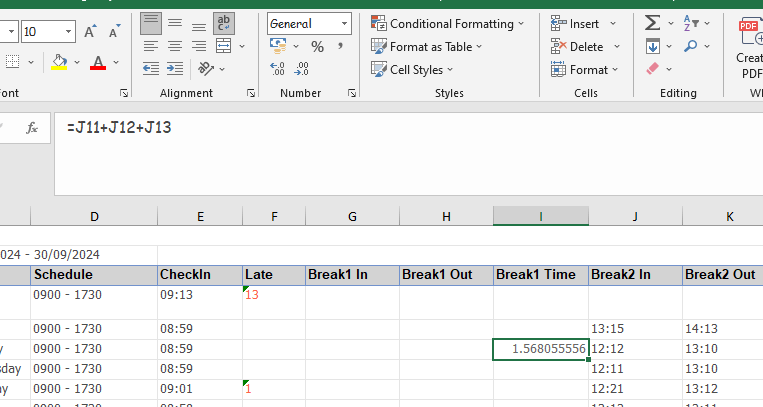
Task: Click Break2 In cell 12:11
Action: [635, 369]
